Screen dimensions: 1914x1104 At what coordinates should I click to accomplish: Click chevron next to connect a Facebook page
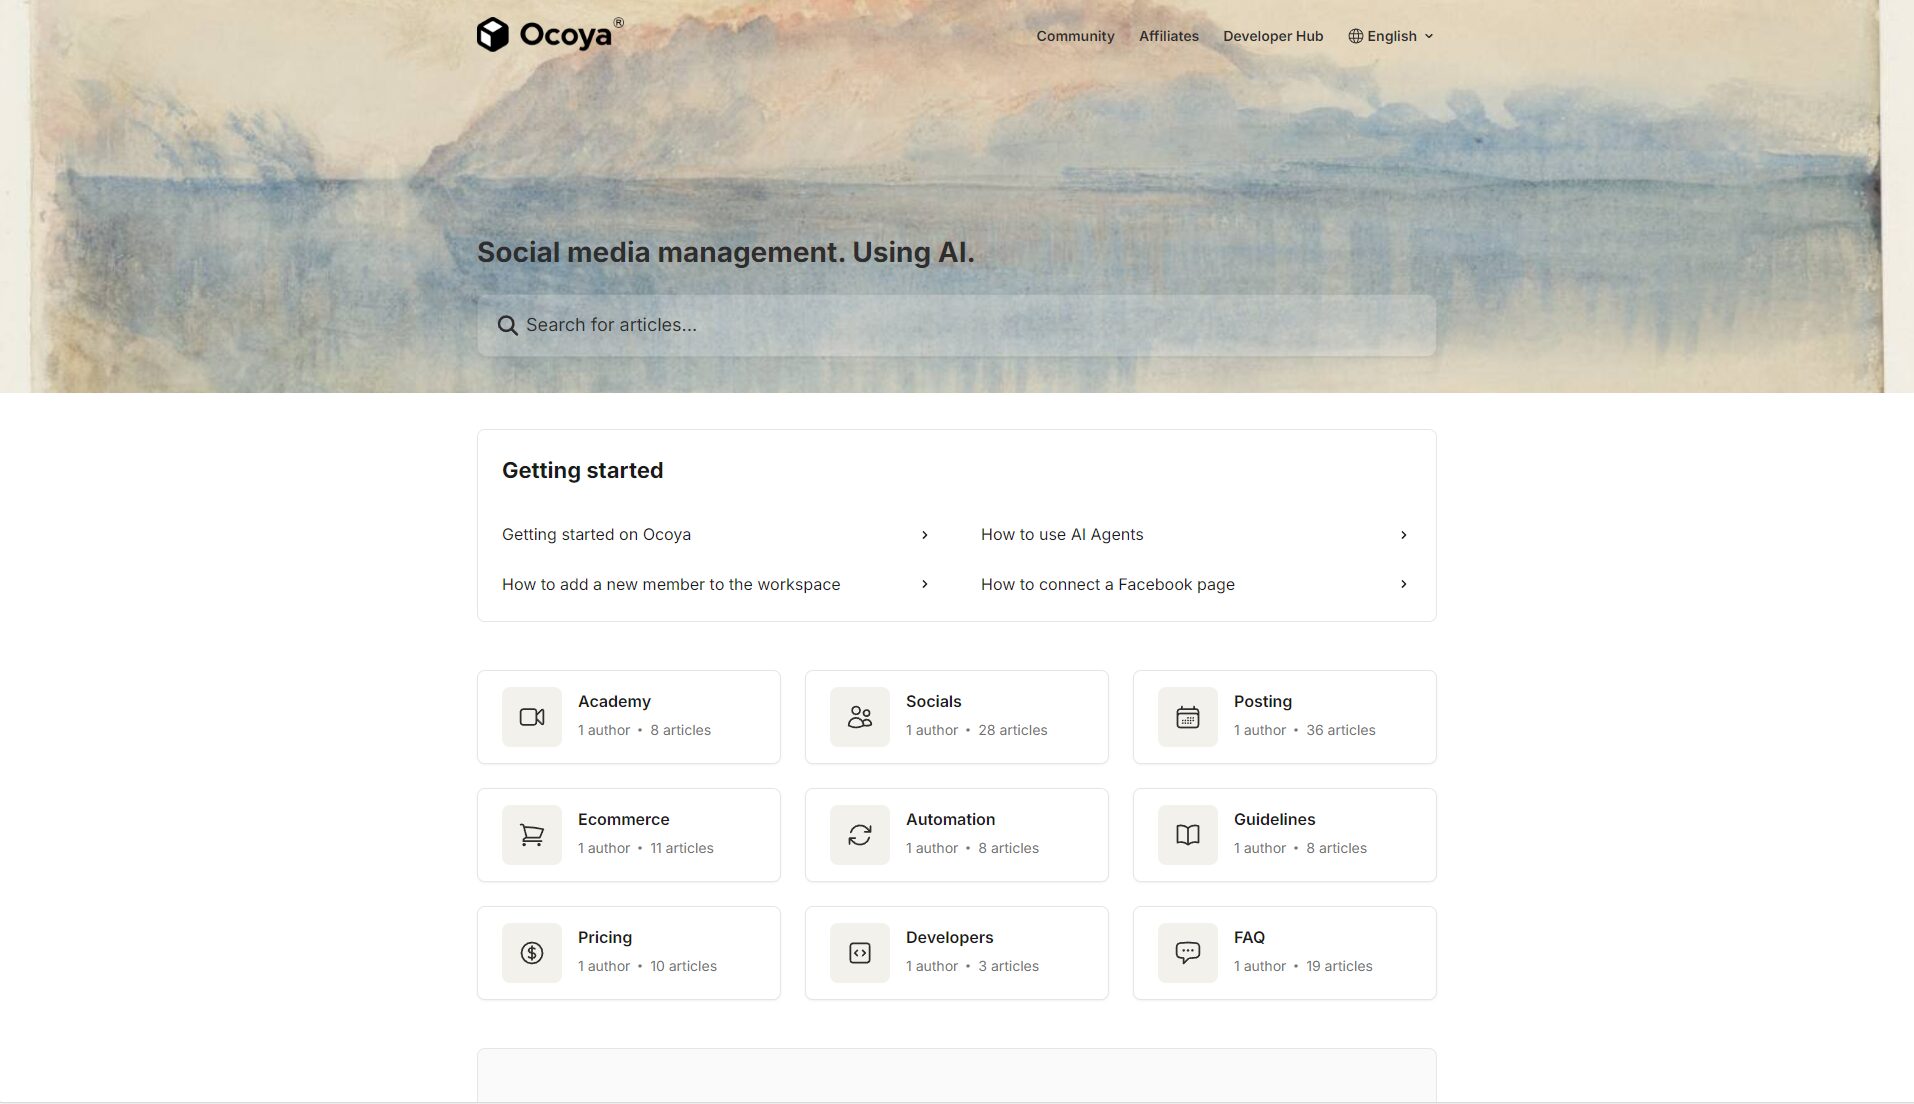click(x=1403, y=584)
